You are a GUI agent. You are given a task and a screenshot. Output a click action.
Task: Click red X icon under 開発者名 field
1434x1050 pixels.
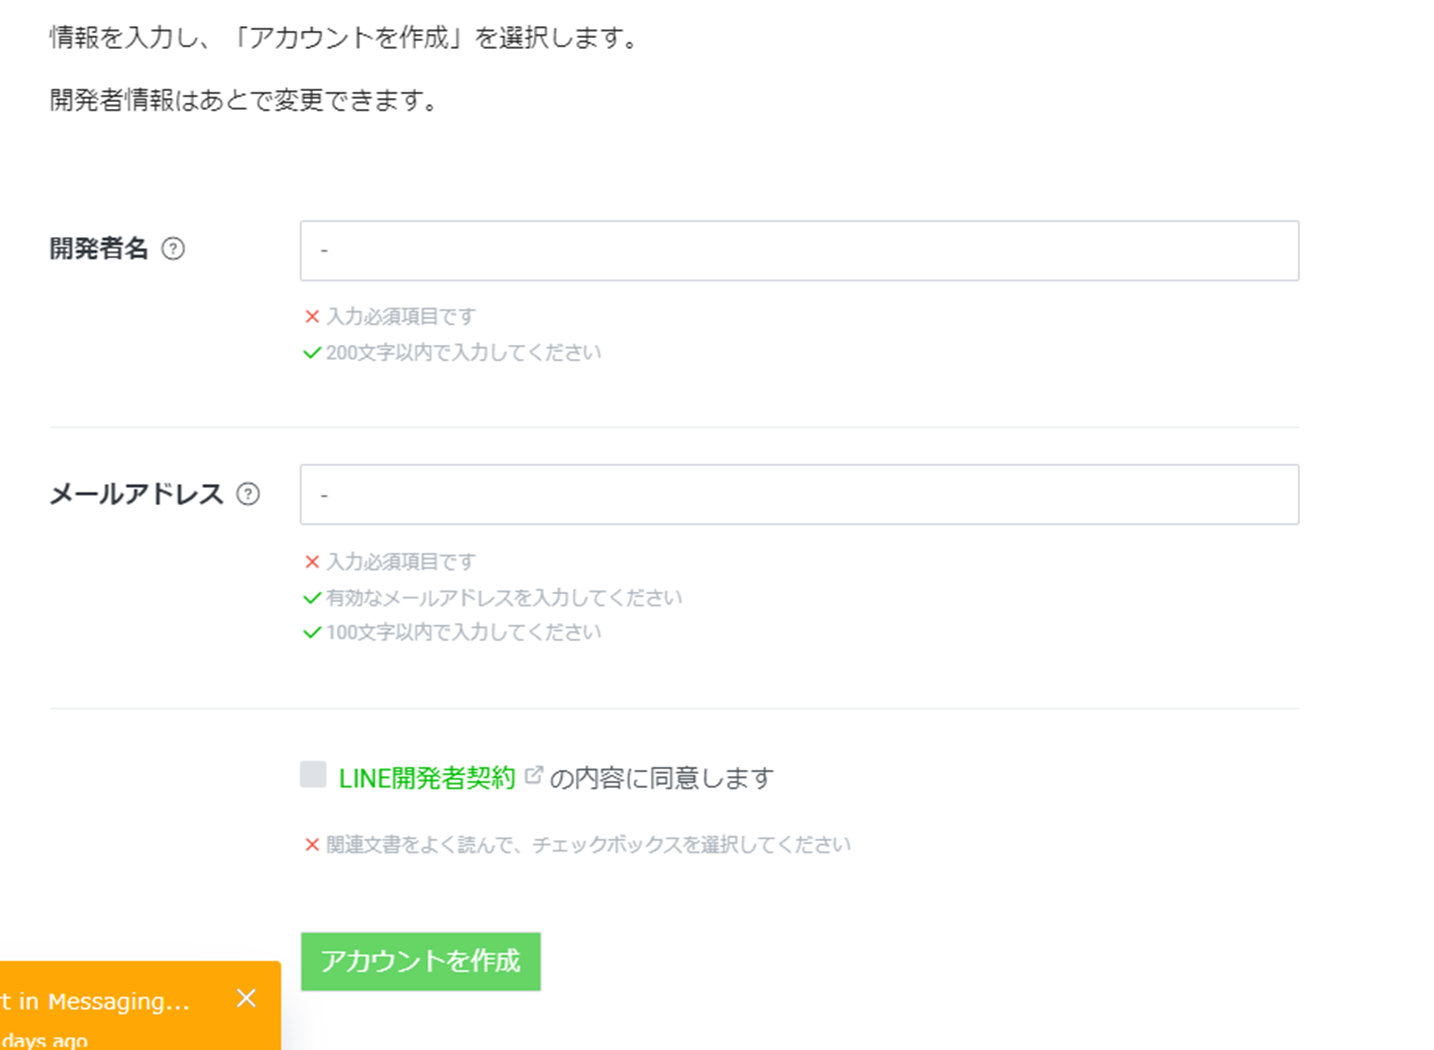(312, 317)
